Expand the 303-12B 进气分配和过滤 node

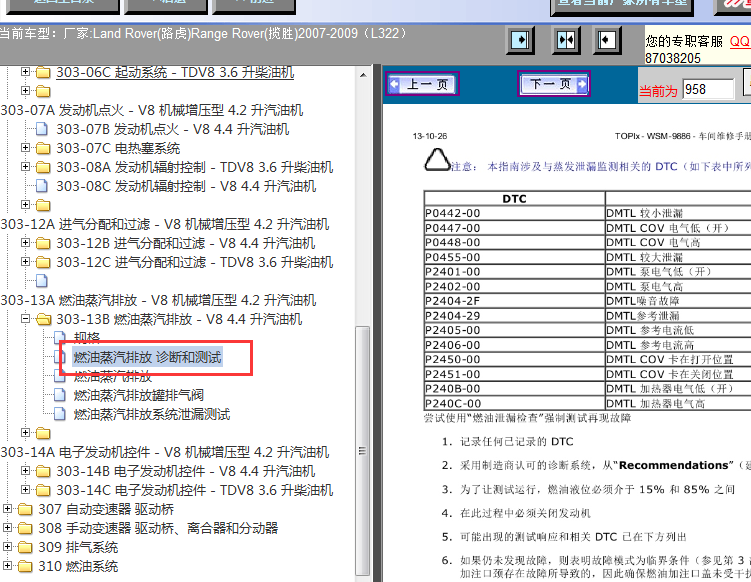[x=25, y=242]
